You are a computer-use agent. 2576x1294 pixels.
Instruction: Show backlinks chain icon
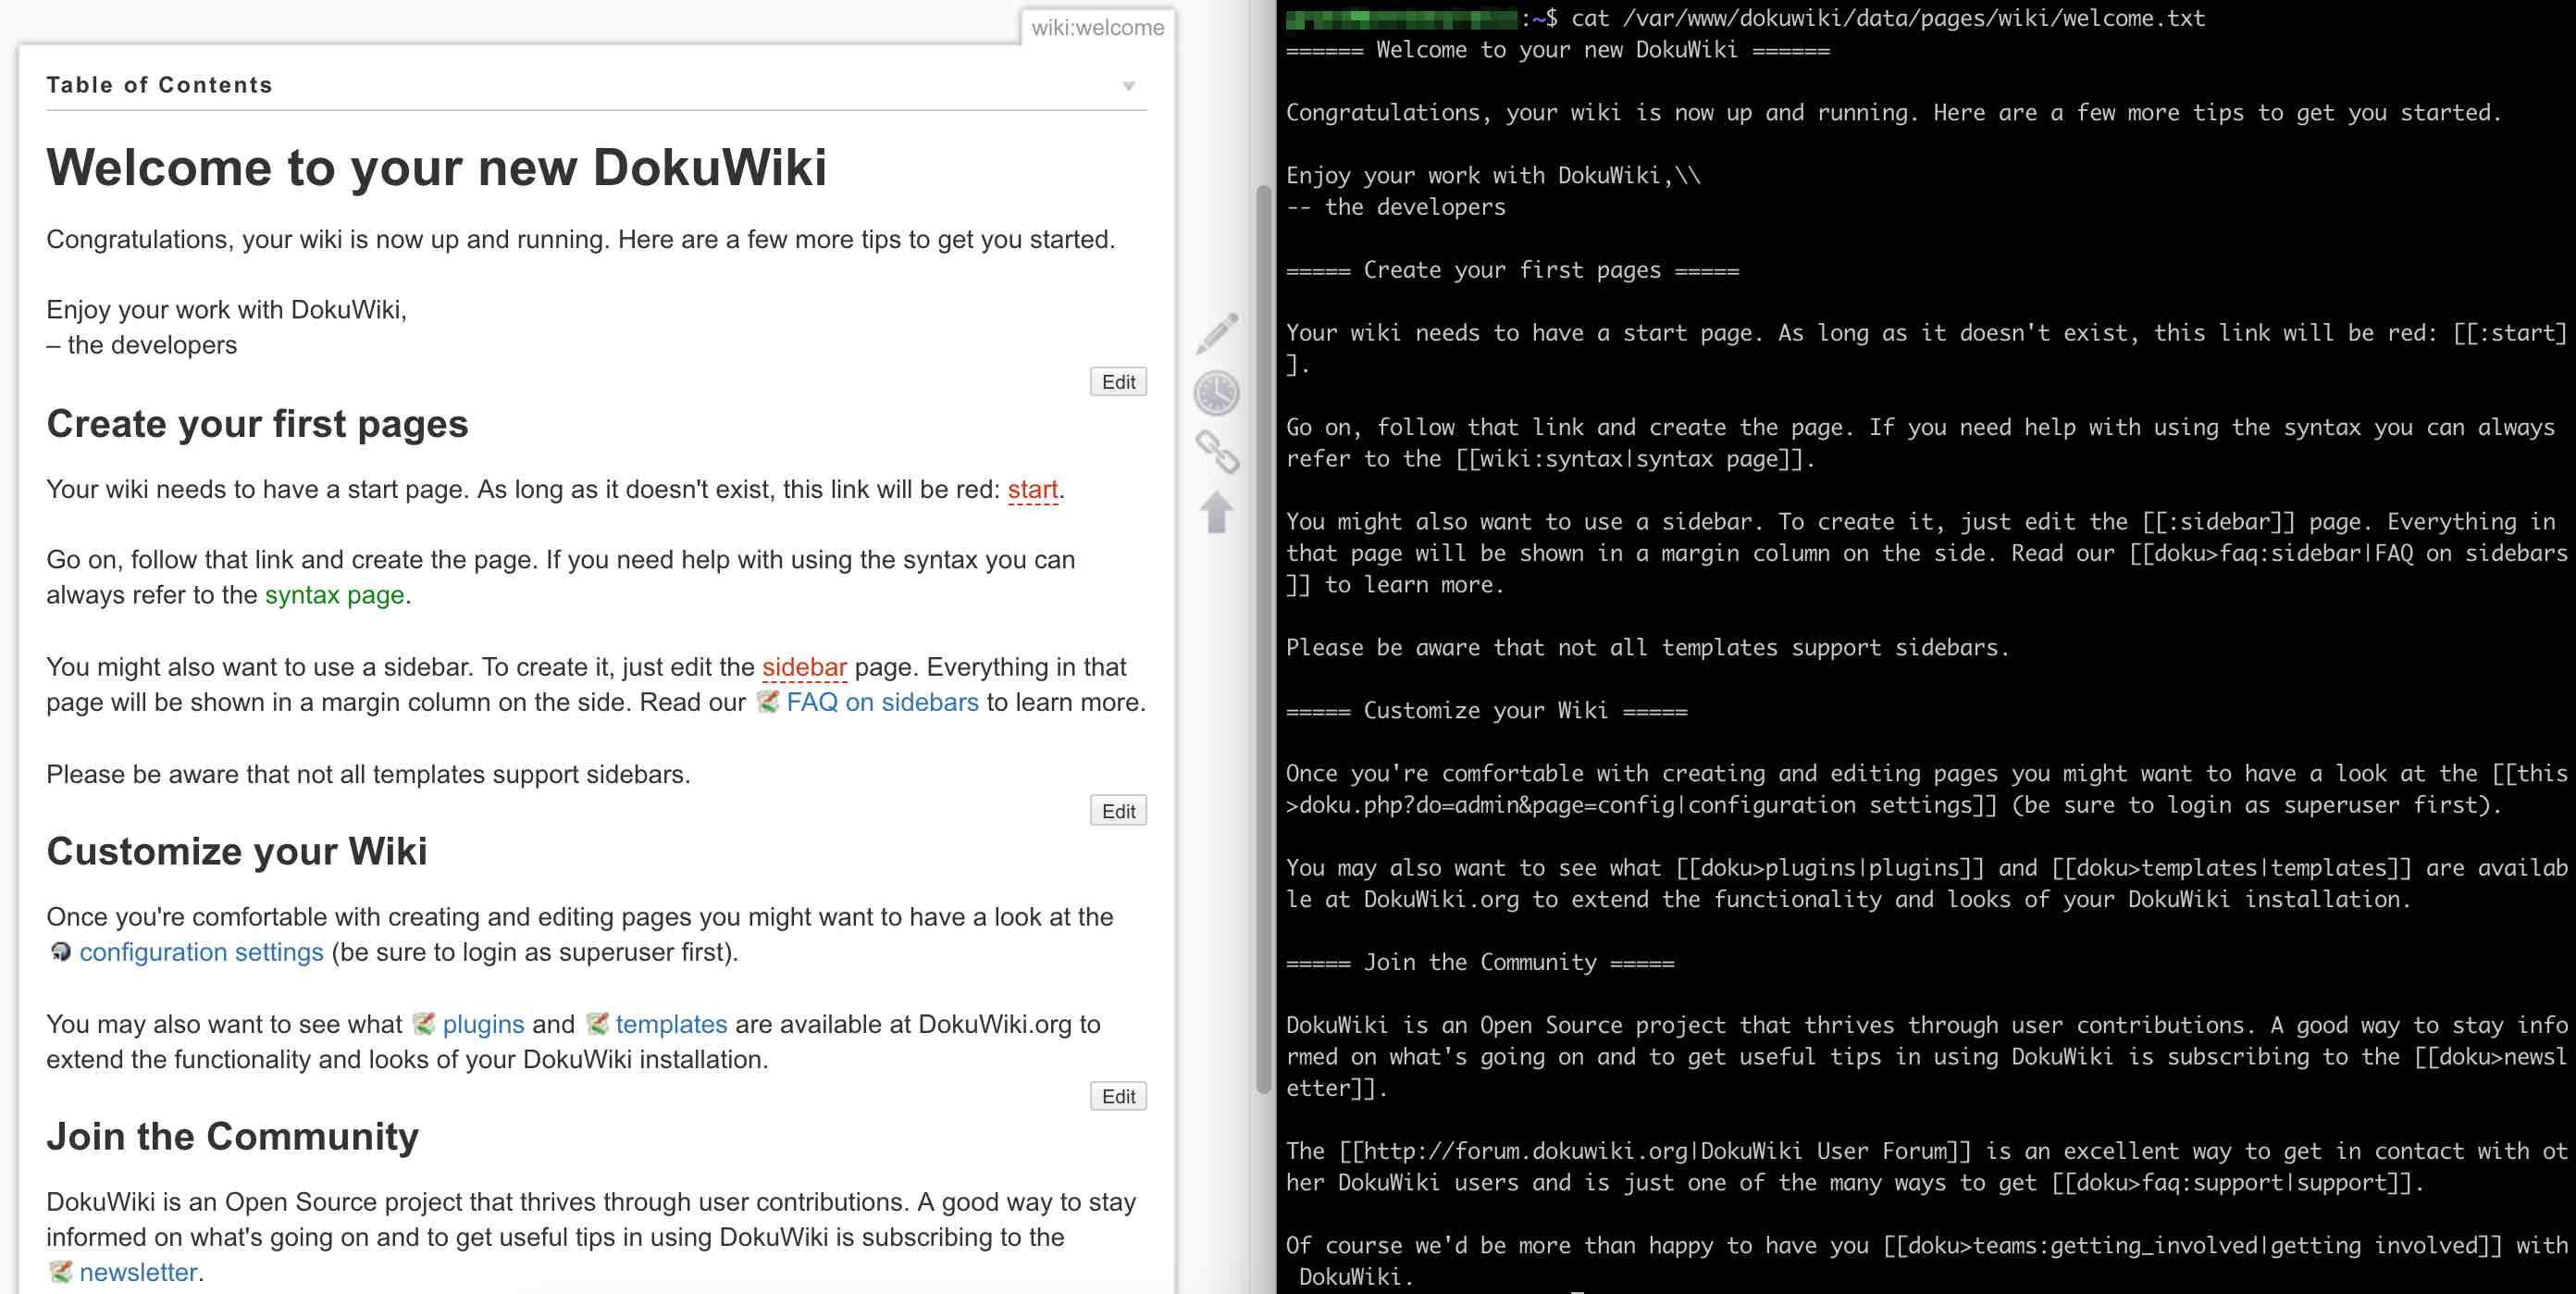(x=1216, y=452)
